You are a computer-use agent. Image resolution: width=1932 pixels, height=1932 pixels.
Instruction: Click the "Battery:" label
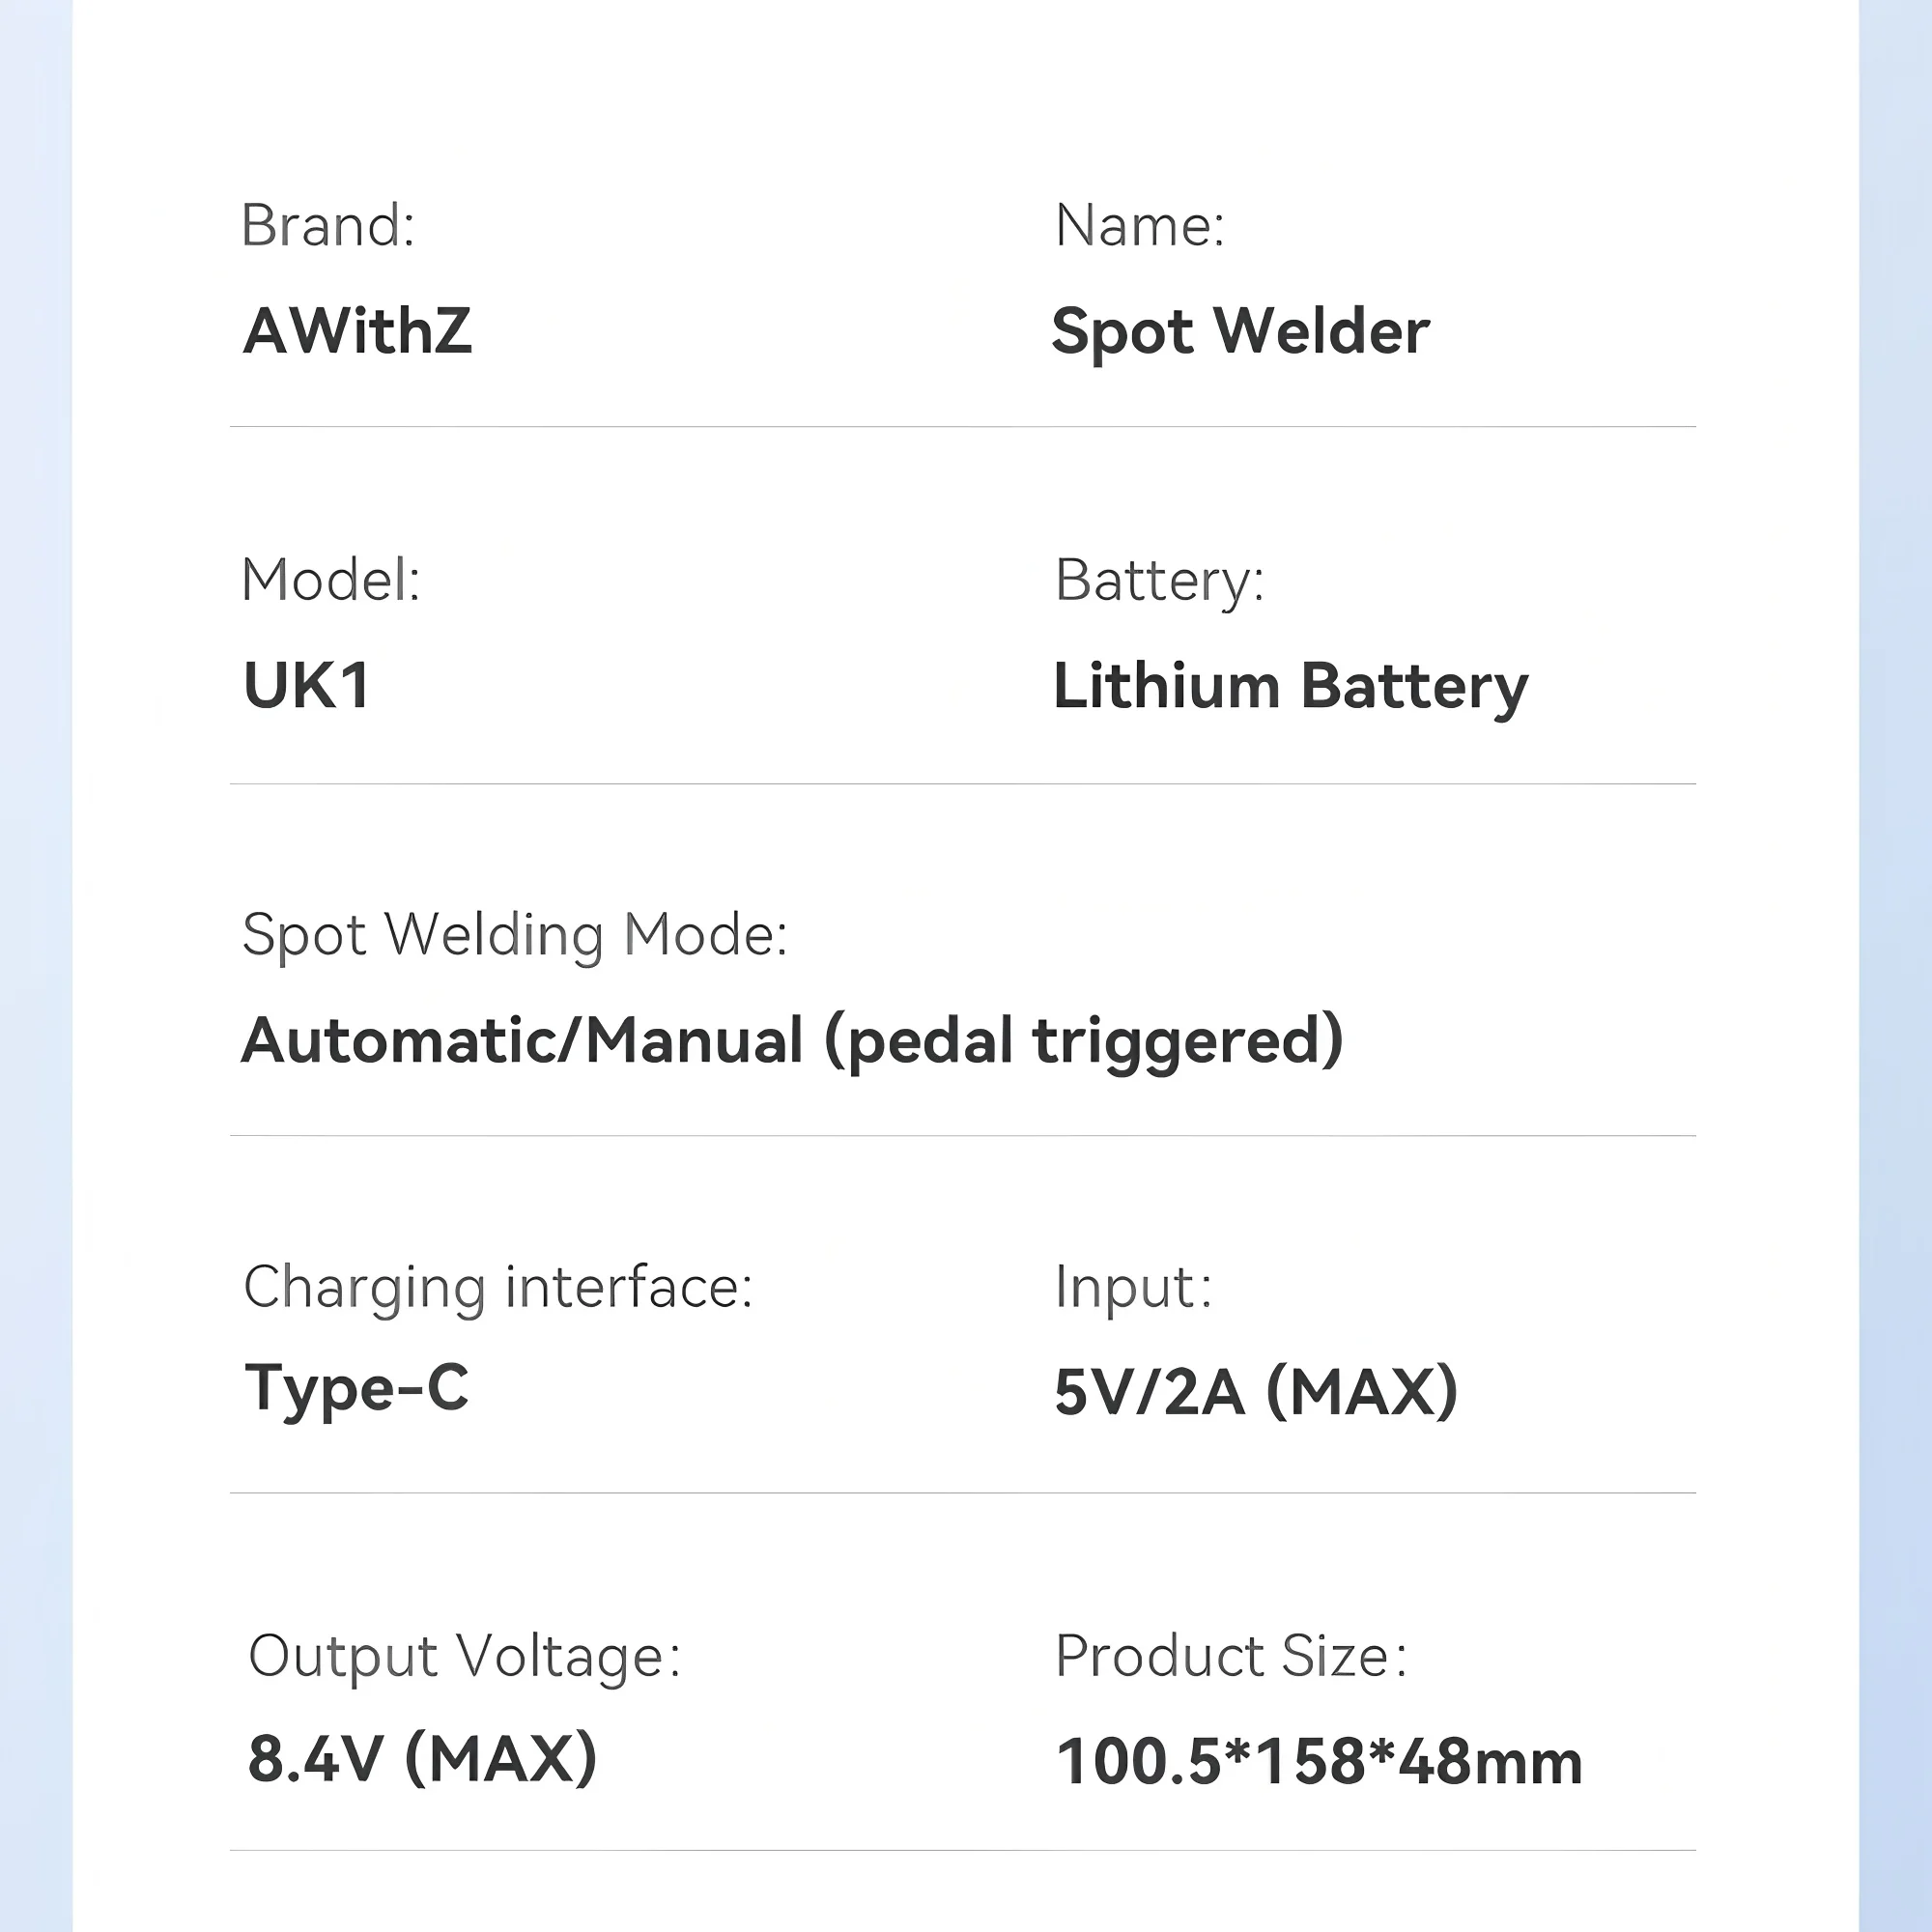coord(1159,580)
